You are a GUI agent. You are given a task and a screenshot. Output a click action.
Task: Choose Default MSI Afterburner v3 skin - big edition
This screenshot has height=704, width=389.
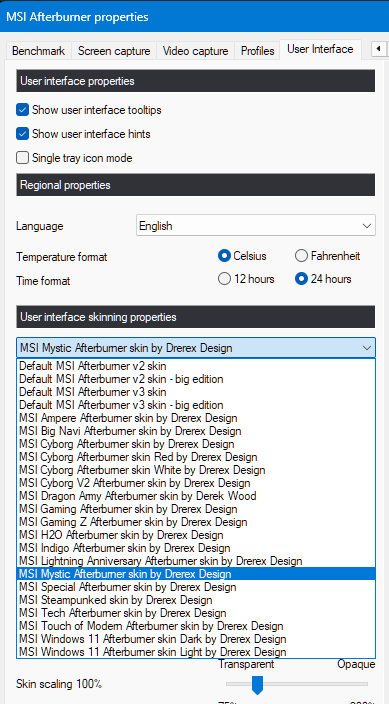point(196,405)
